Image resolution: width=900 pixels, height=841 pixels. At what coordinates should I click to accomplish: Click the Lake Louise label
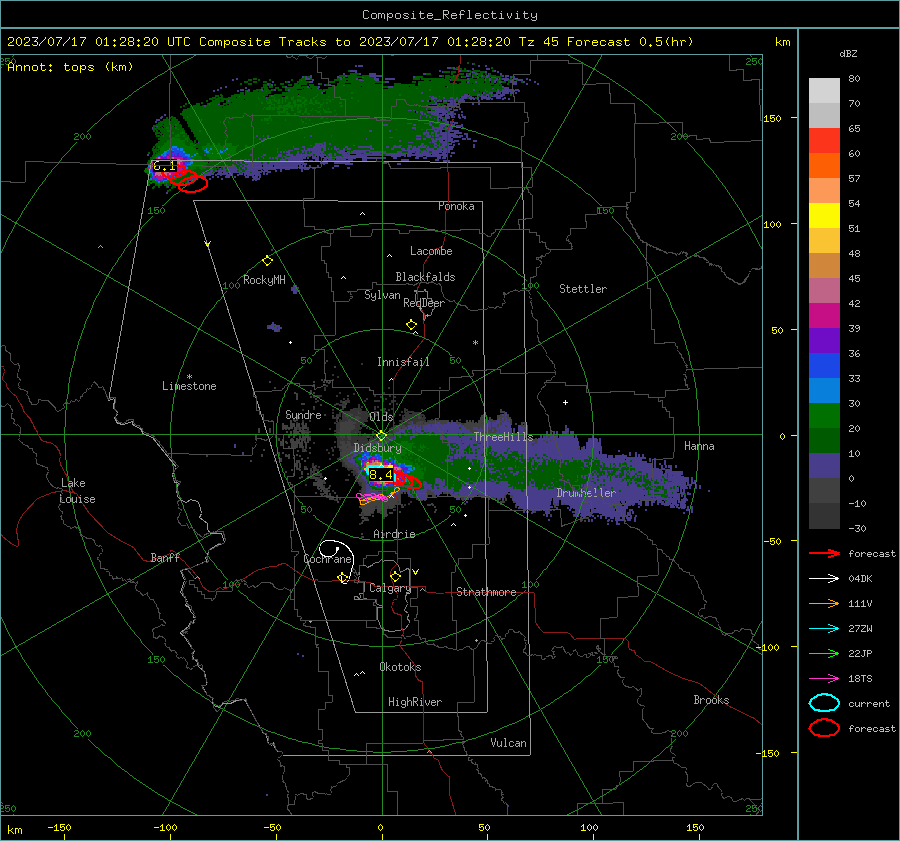click(x=78, y=491)
